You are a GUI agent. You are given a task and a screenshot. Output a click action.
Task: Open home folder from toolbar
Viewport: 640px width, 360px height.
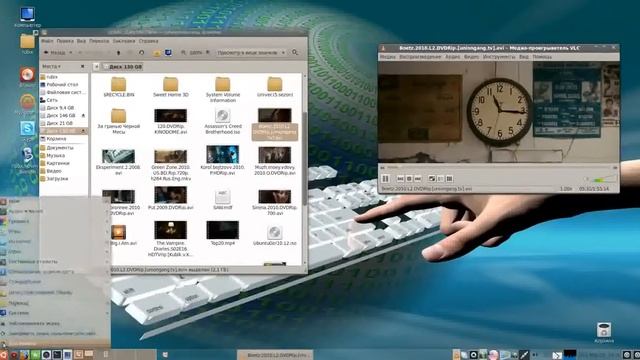click(157, 53)
